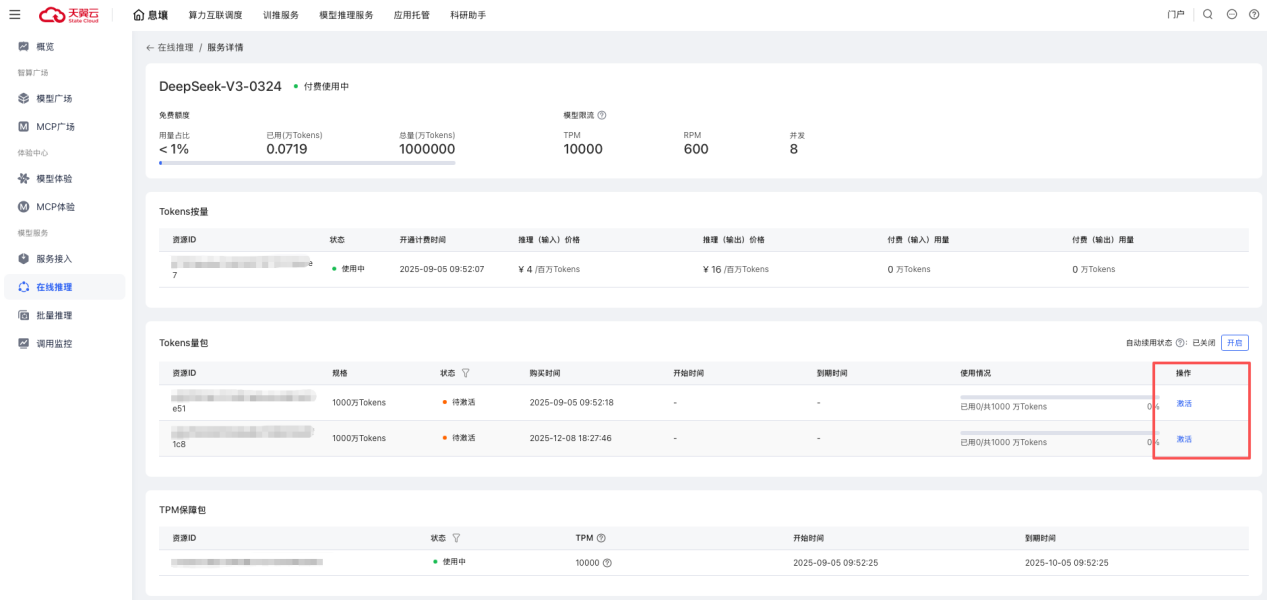The height and width of the screenshot is (600, 1267).
Task: Click the help icon in TPM column header
Action: point(601,538)
